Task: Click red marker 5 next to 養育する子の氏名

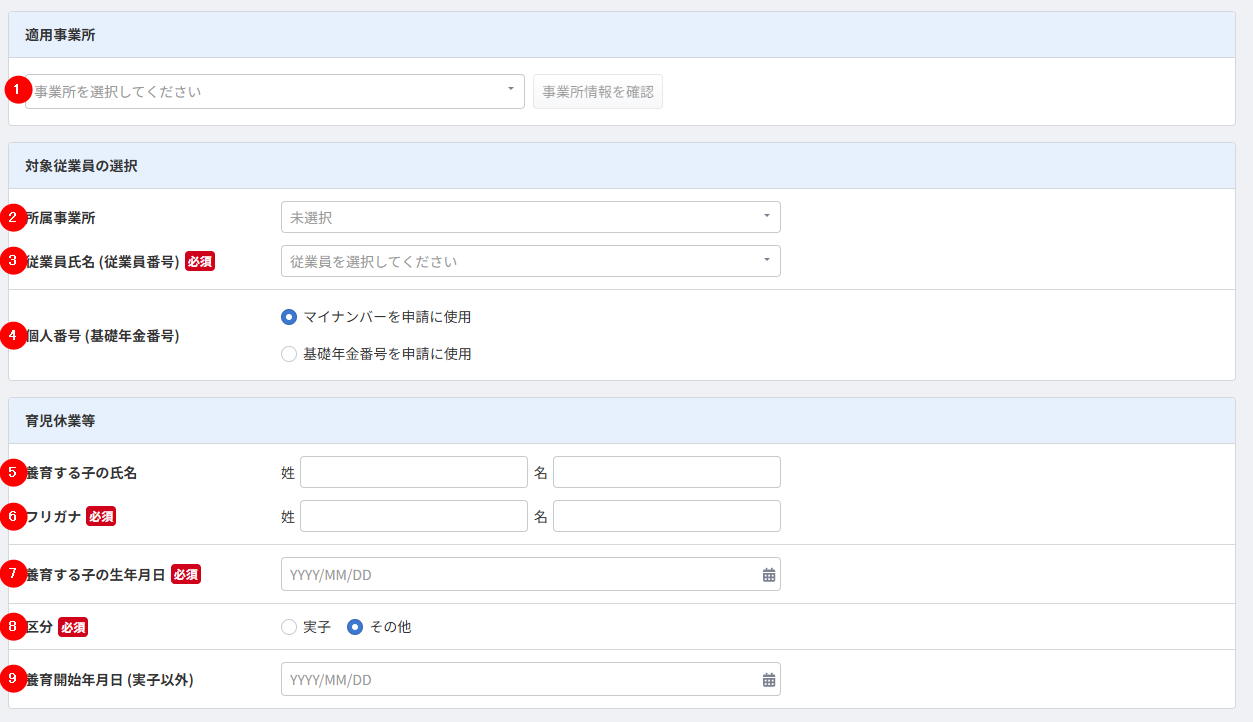Action: (x=14, y=472)
